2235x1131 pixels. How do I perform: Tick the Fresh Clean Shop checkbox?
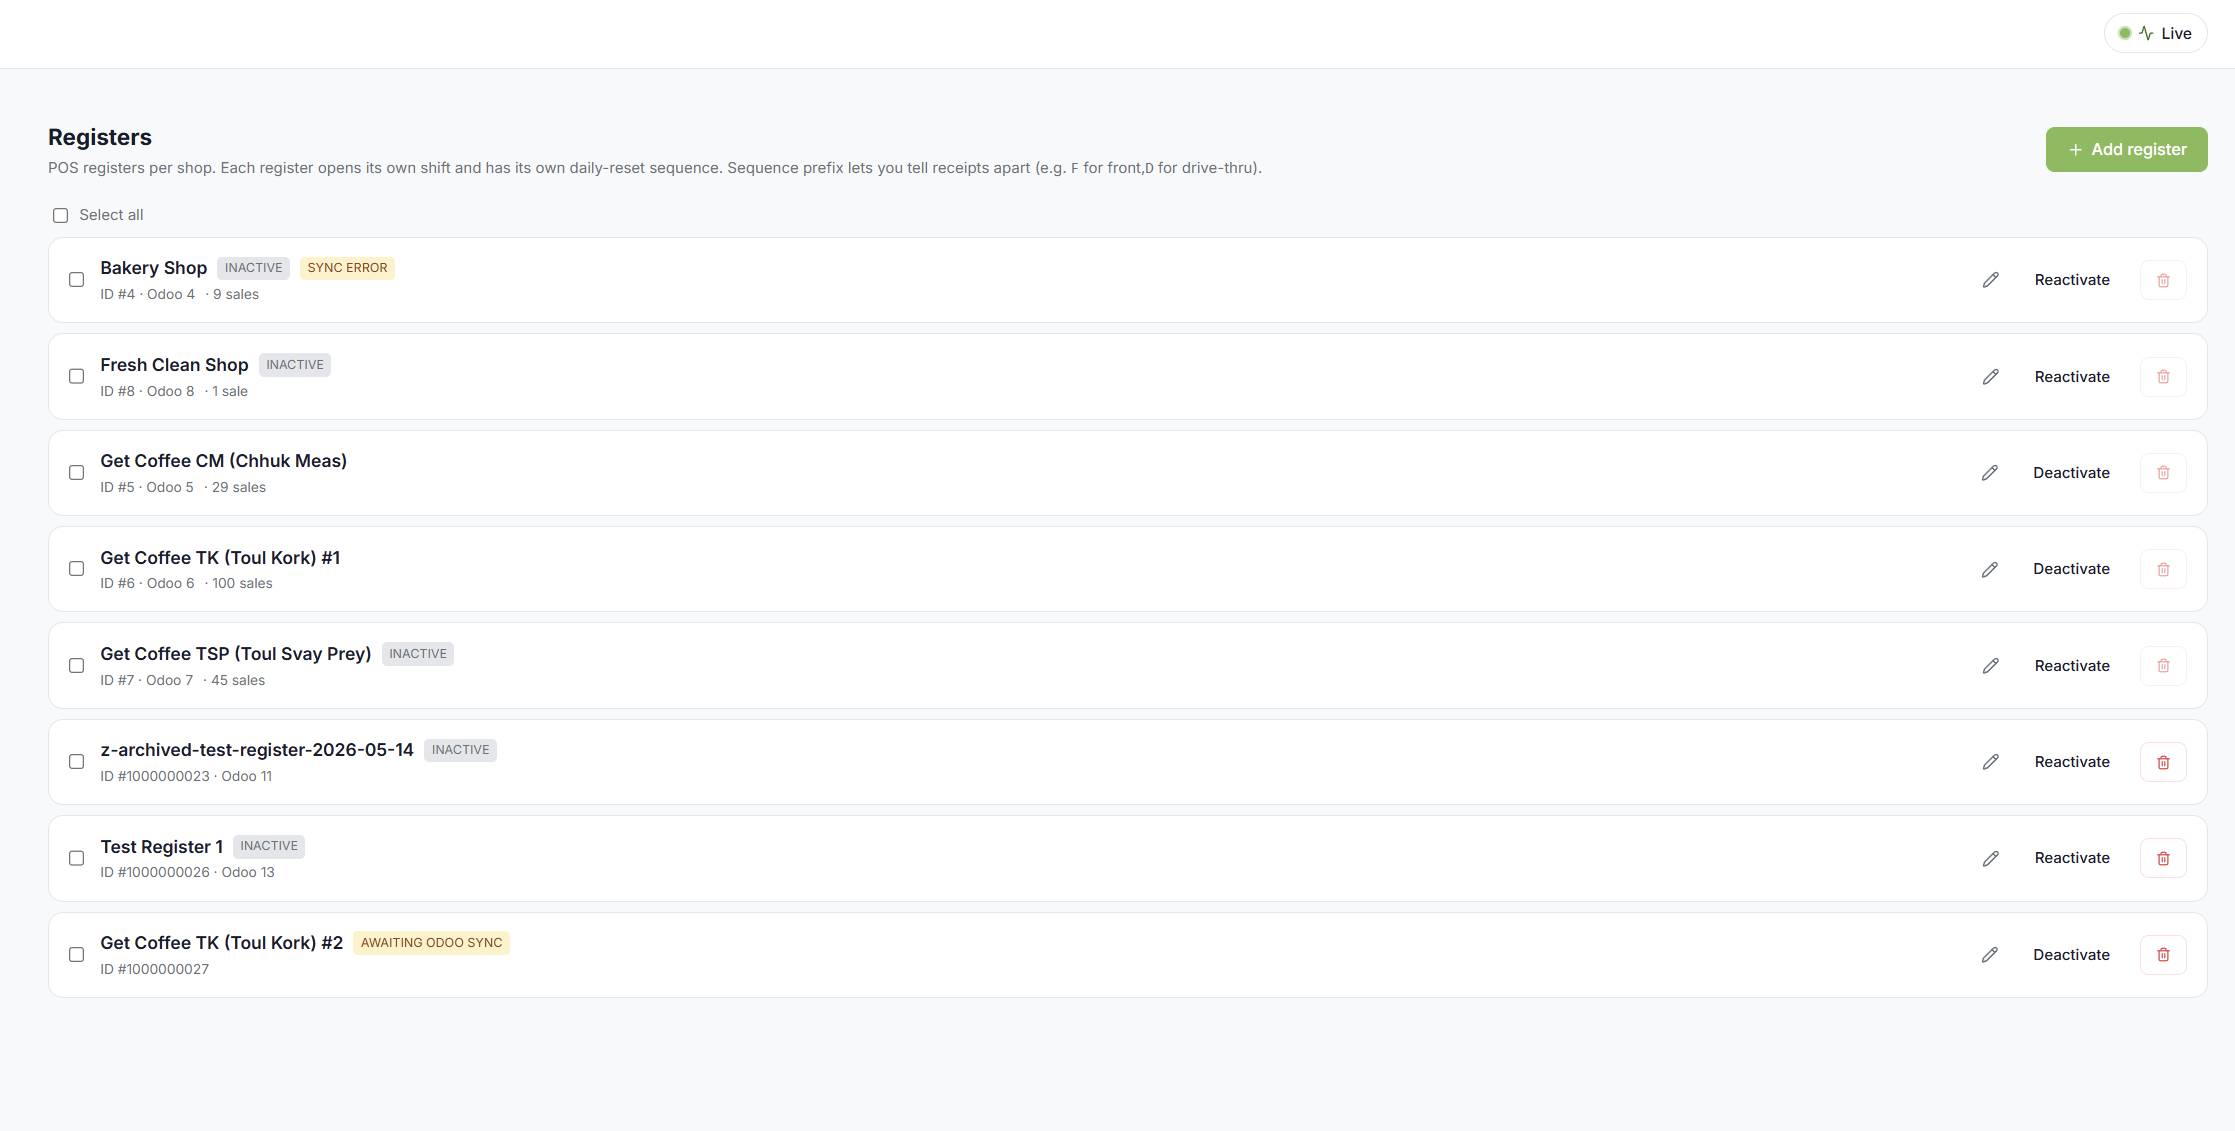tap(76, 377)
